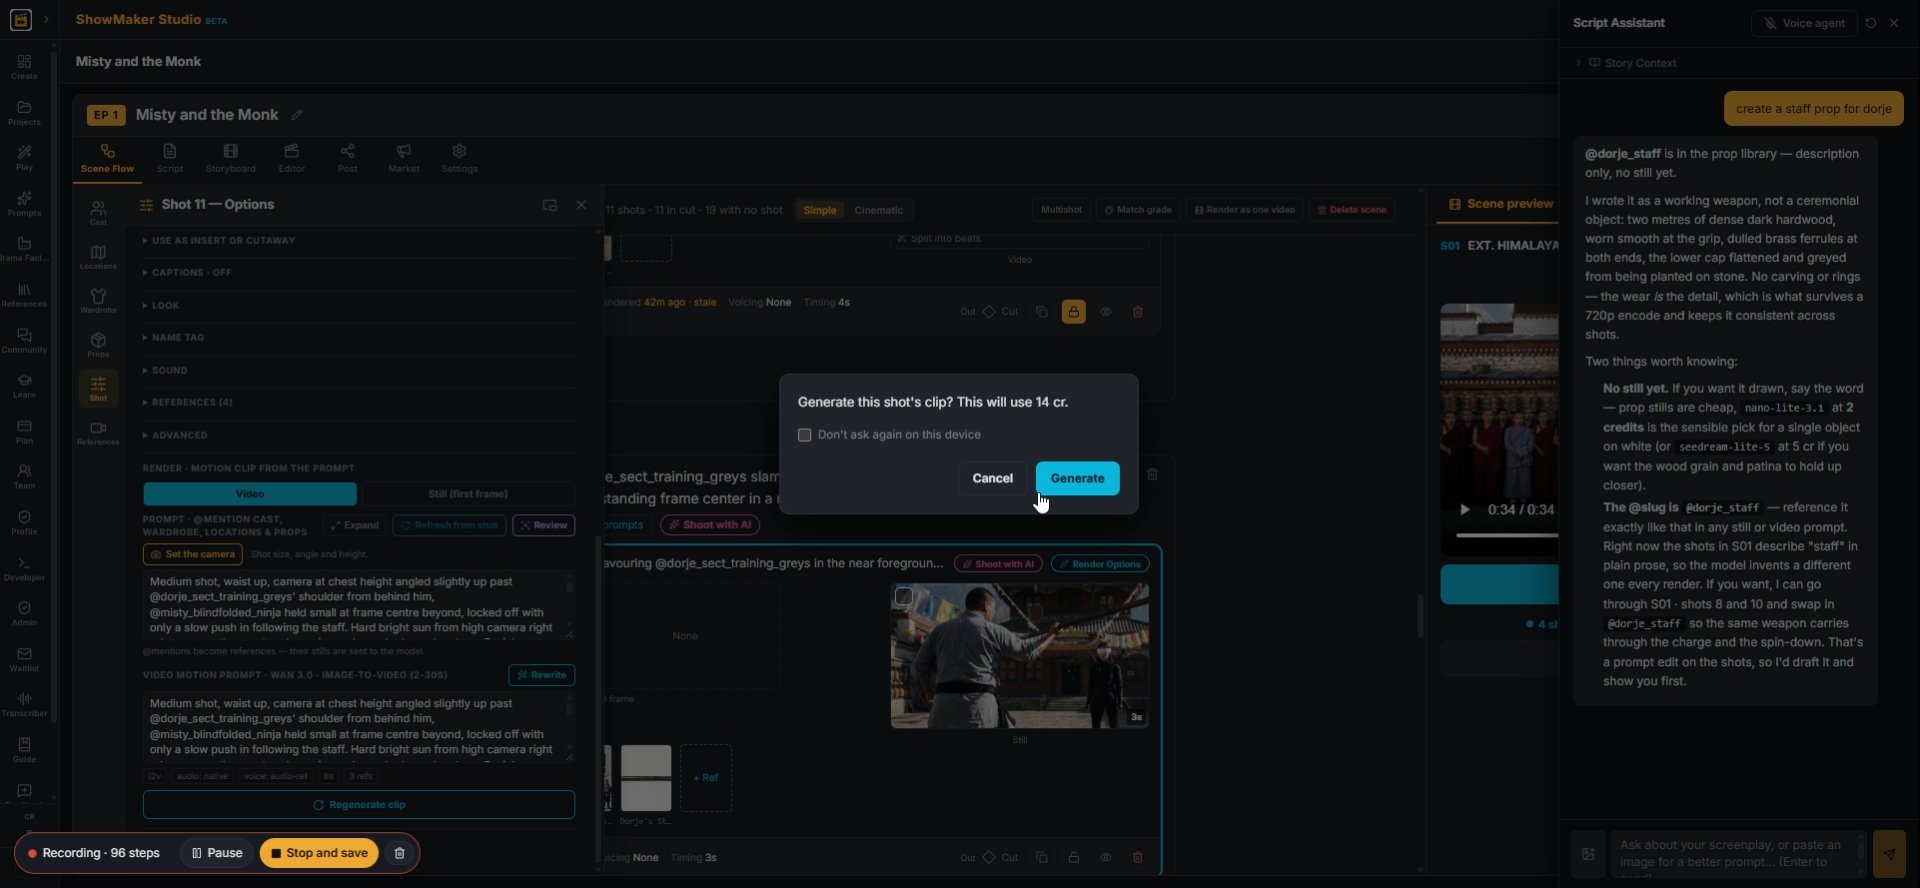Expand the REFERENCES (4) section
1920x888 pixels.
pyautogui.click(x=187, y=402)
